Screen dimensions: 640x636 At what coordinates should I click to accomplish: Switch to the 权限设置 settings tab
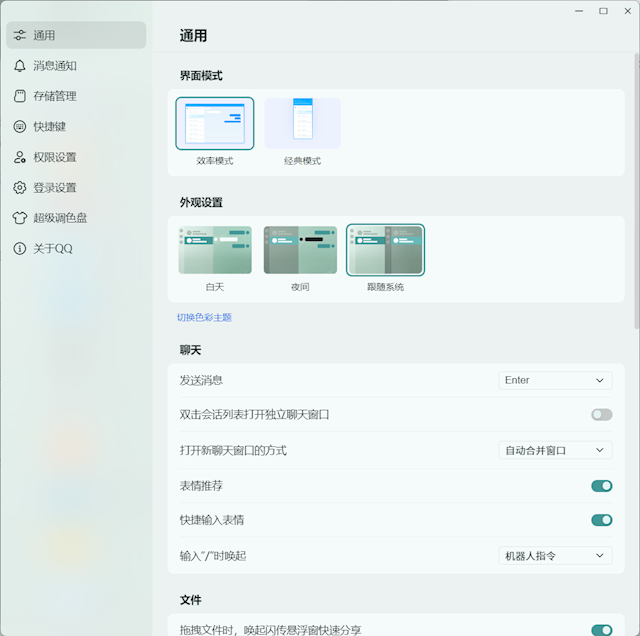(x=55, y=157)
